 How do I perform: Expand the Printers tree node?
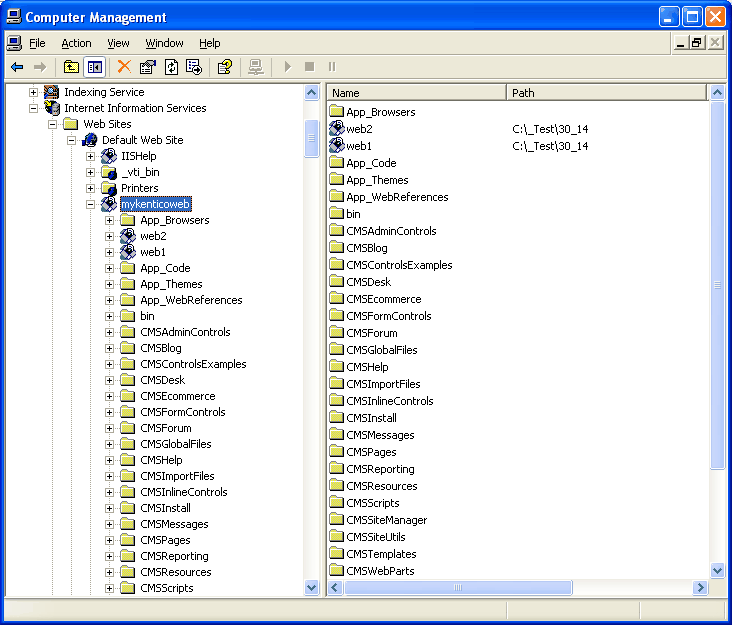tap(91, 188)
